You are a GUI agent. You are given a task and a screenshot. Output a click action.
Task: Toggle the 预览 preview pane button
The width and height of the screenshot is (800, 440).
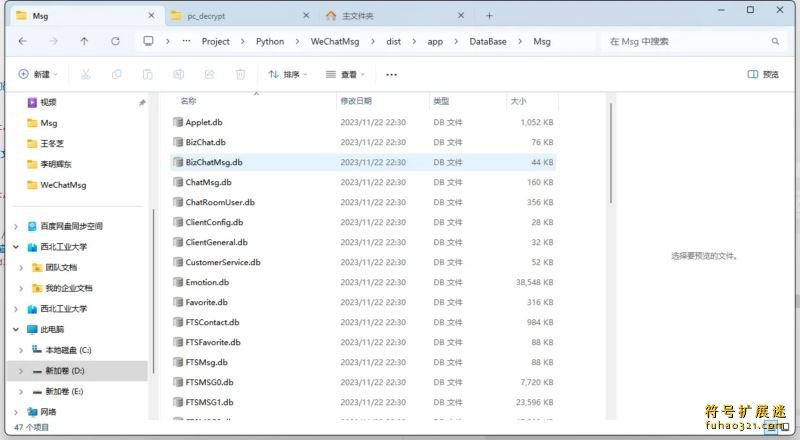coord(763,75)
